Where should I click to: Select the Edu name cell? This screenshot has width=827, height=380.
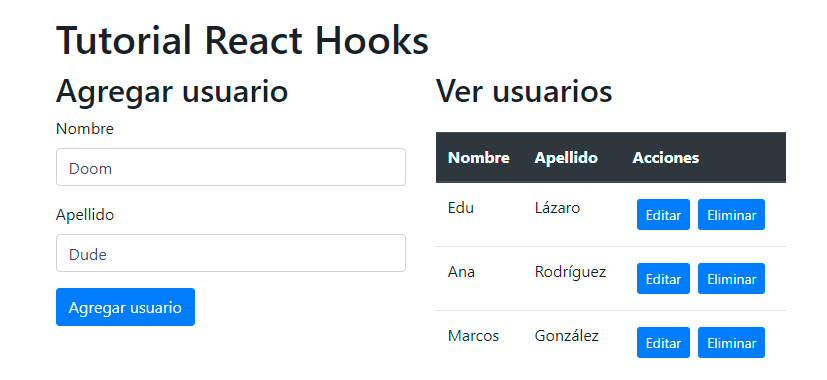460,208
